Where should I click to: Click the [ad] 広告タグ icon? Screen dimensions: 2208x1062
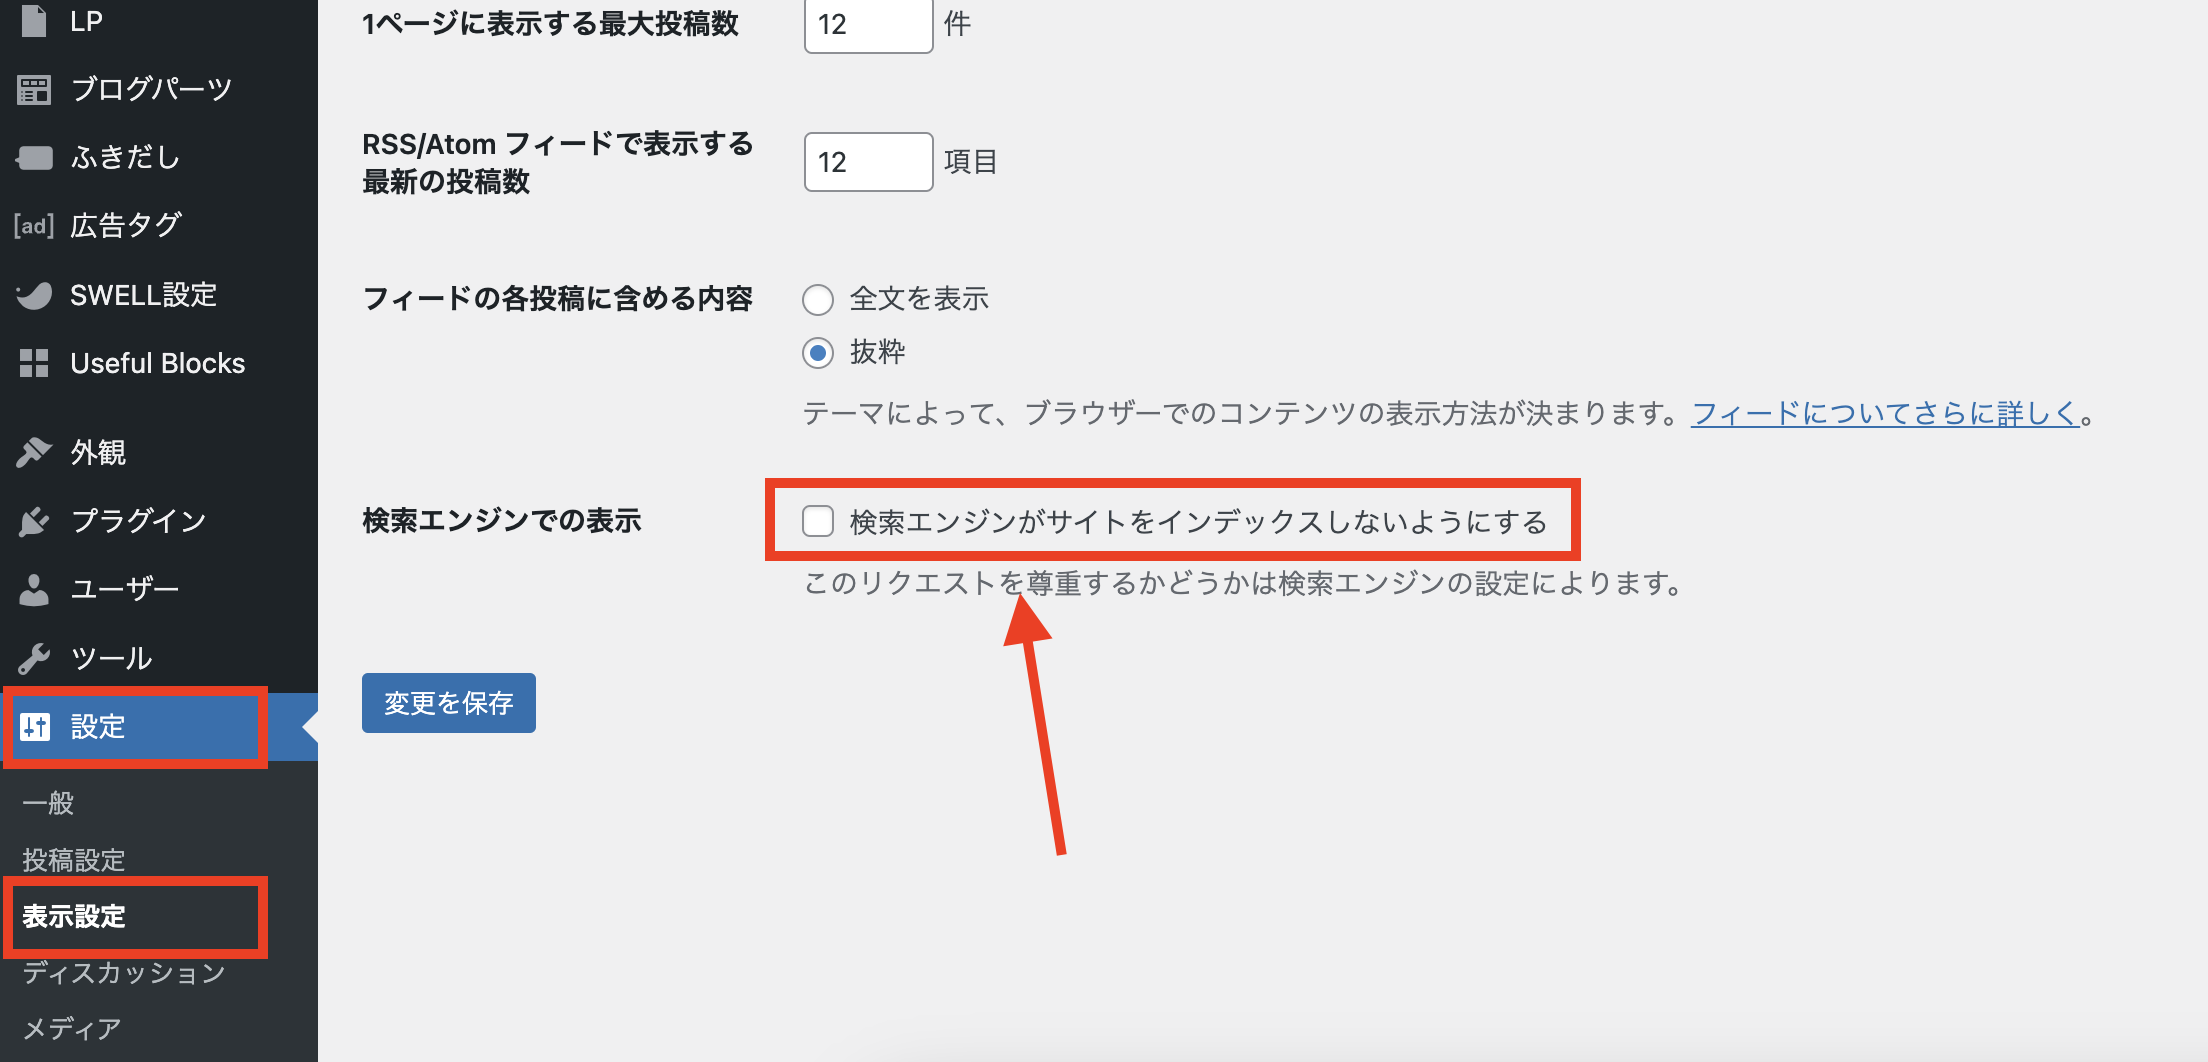(x=34, y=226)
